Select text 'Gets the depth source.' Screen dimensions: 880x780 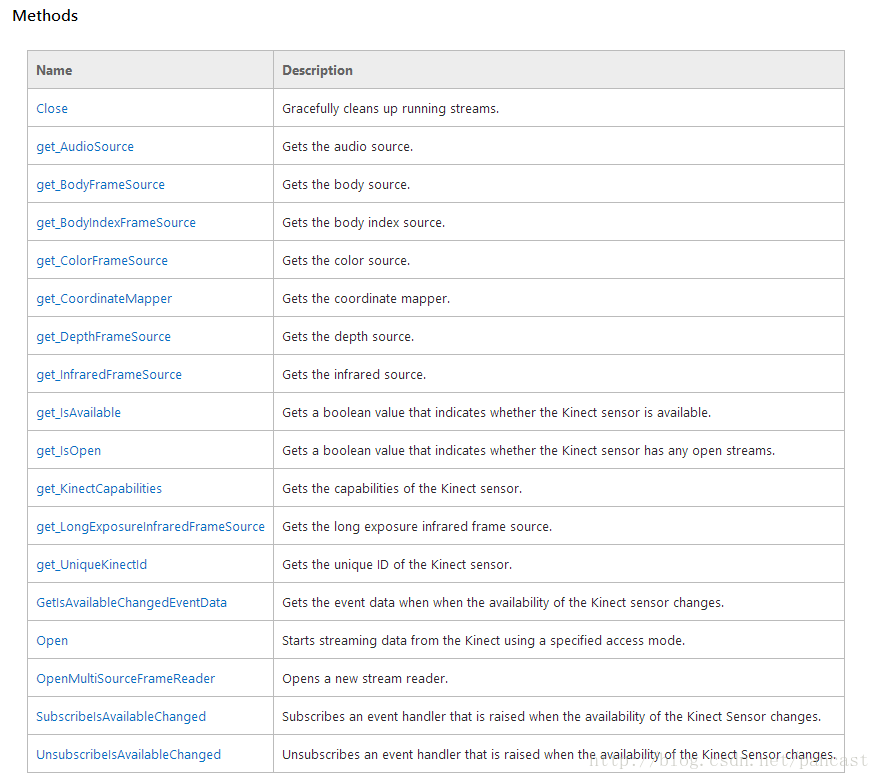(x=348, y=337)
